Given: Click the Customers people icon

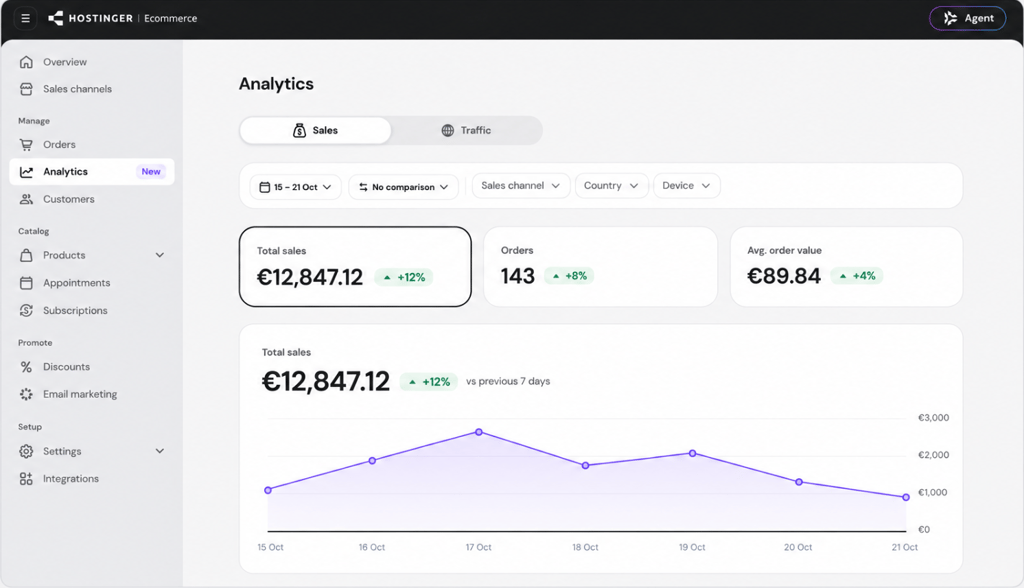Looking at the screenshot, I should (x=26, y=199).
